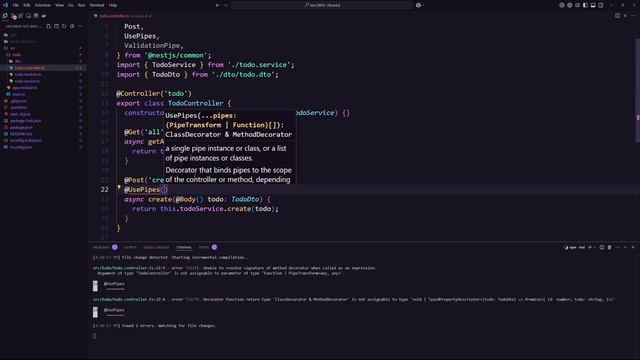This screenshot has width=640, height=360.
Task: Click the New File icon in Explorer header
Action: (49, 26)
